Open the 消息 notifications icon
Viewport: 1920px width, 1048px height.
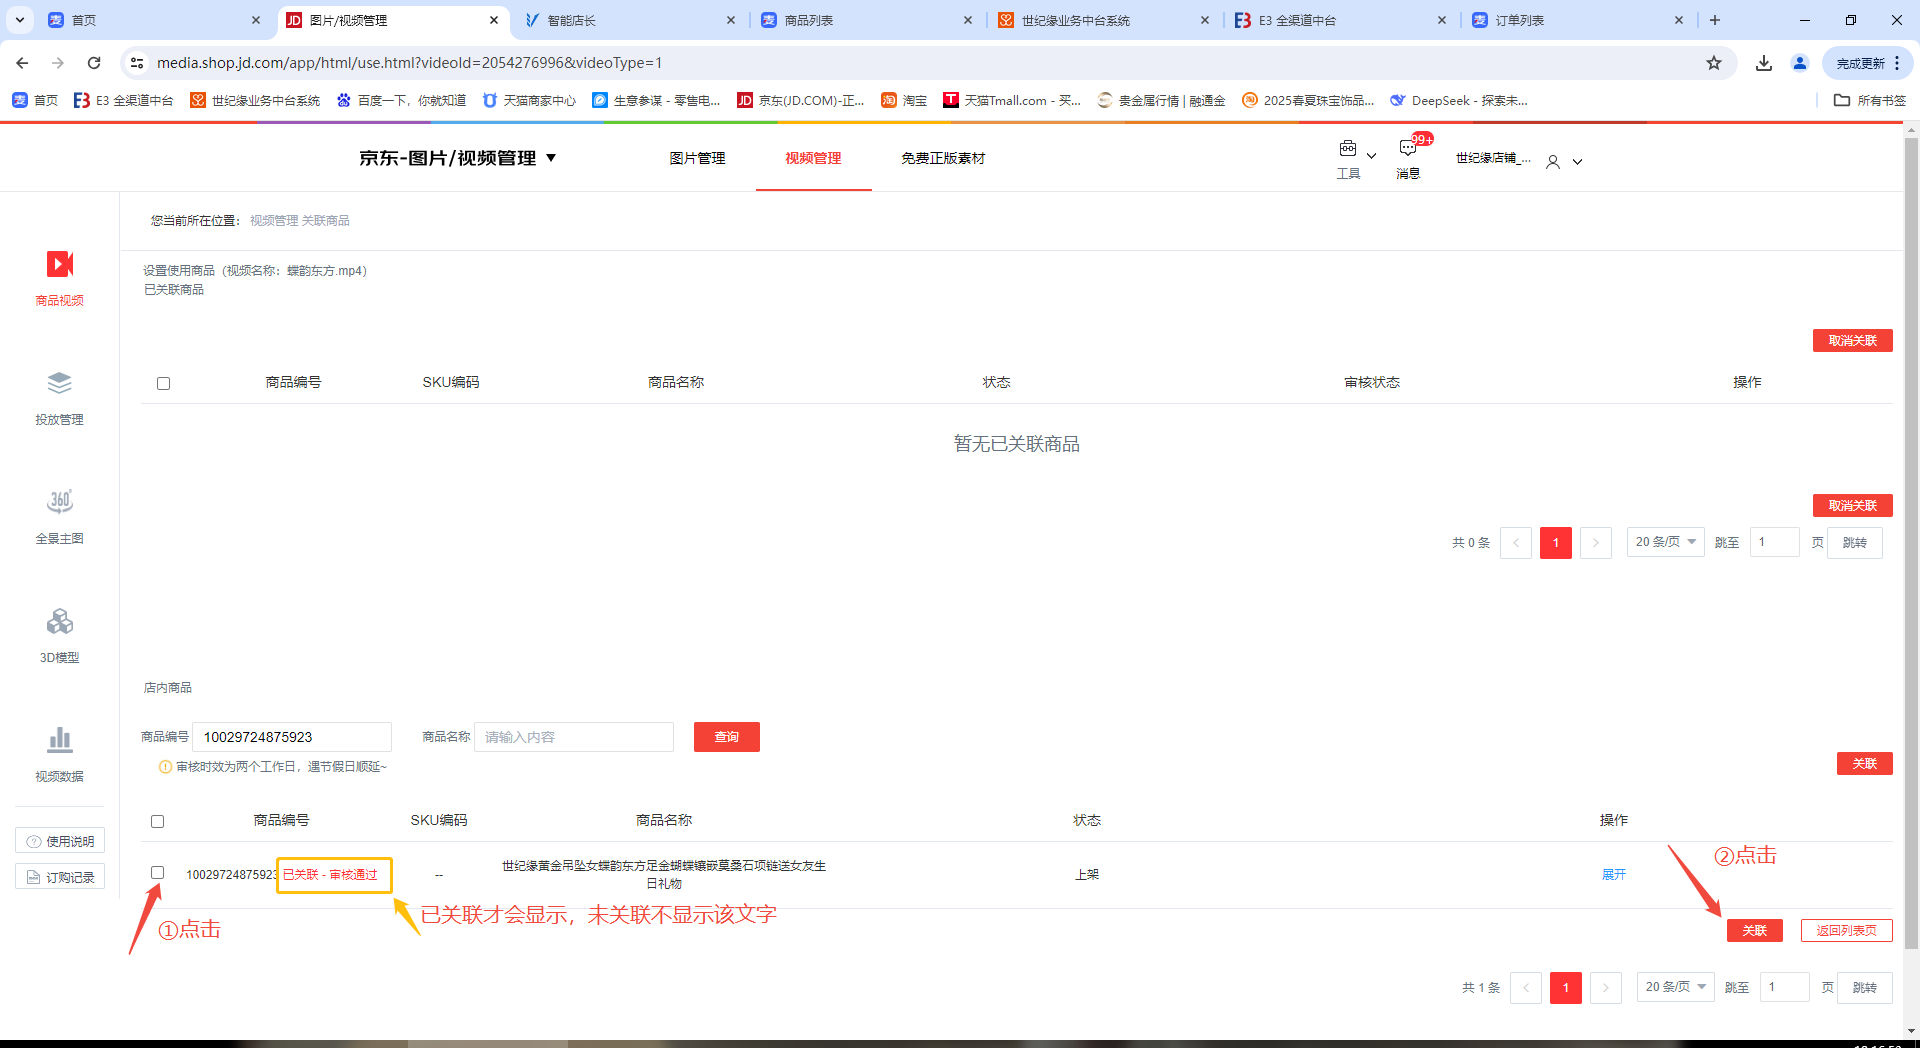point(1408,149)
